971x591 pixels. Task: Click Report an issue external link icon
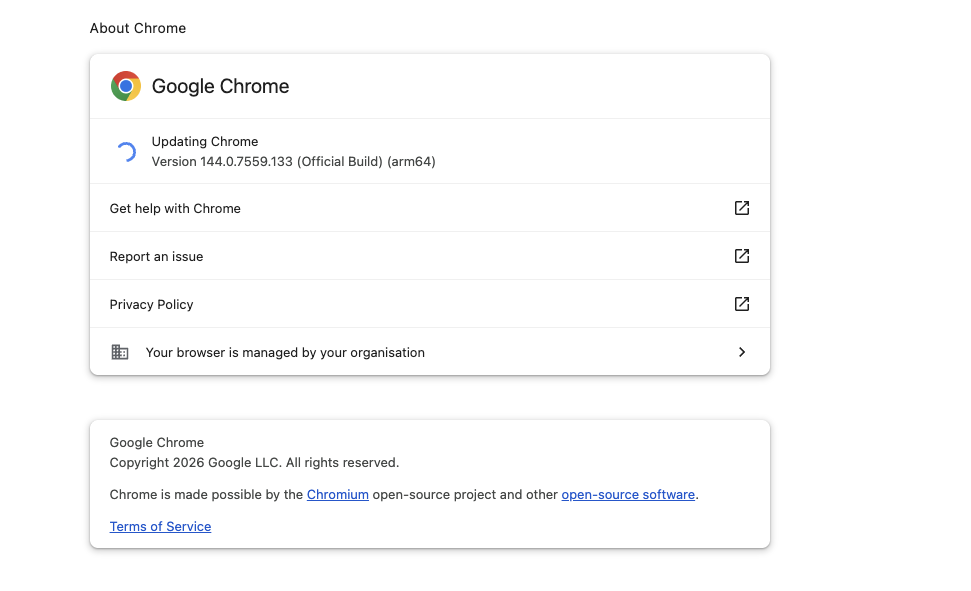742,256
